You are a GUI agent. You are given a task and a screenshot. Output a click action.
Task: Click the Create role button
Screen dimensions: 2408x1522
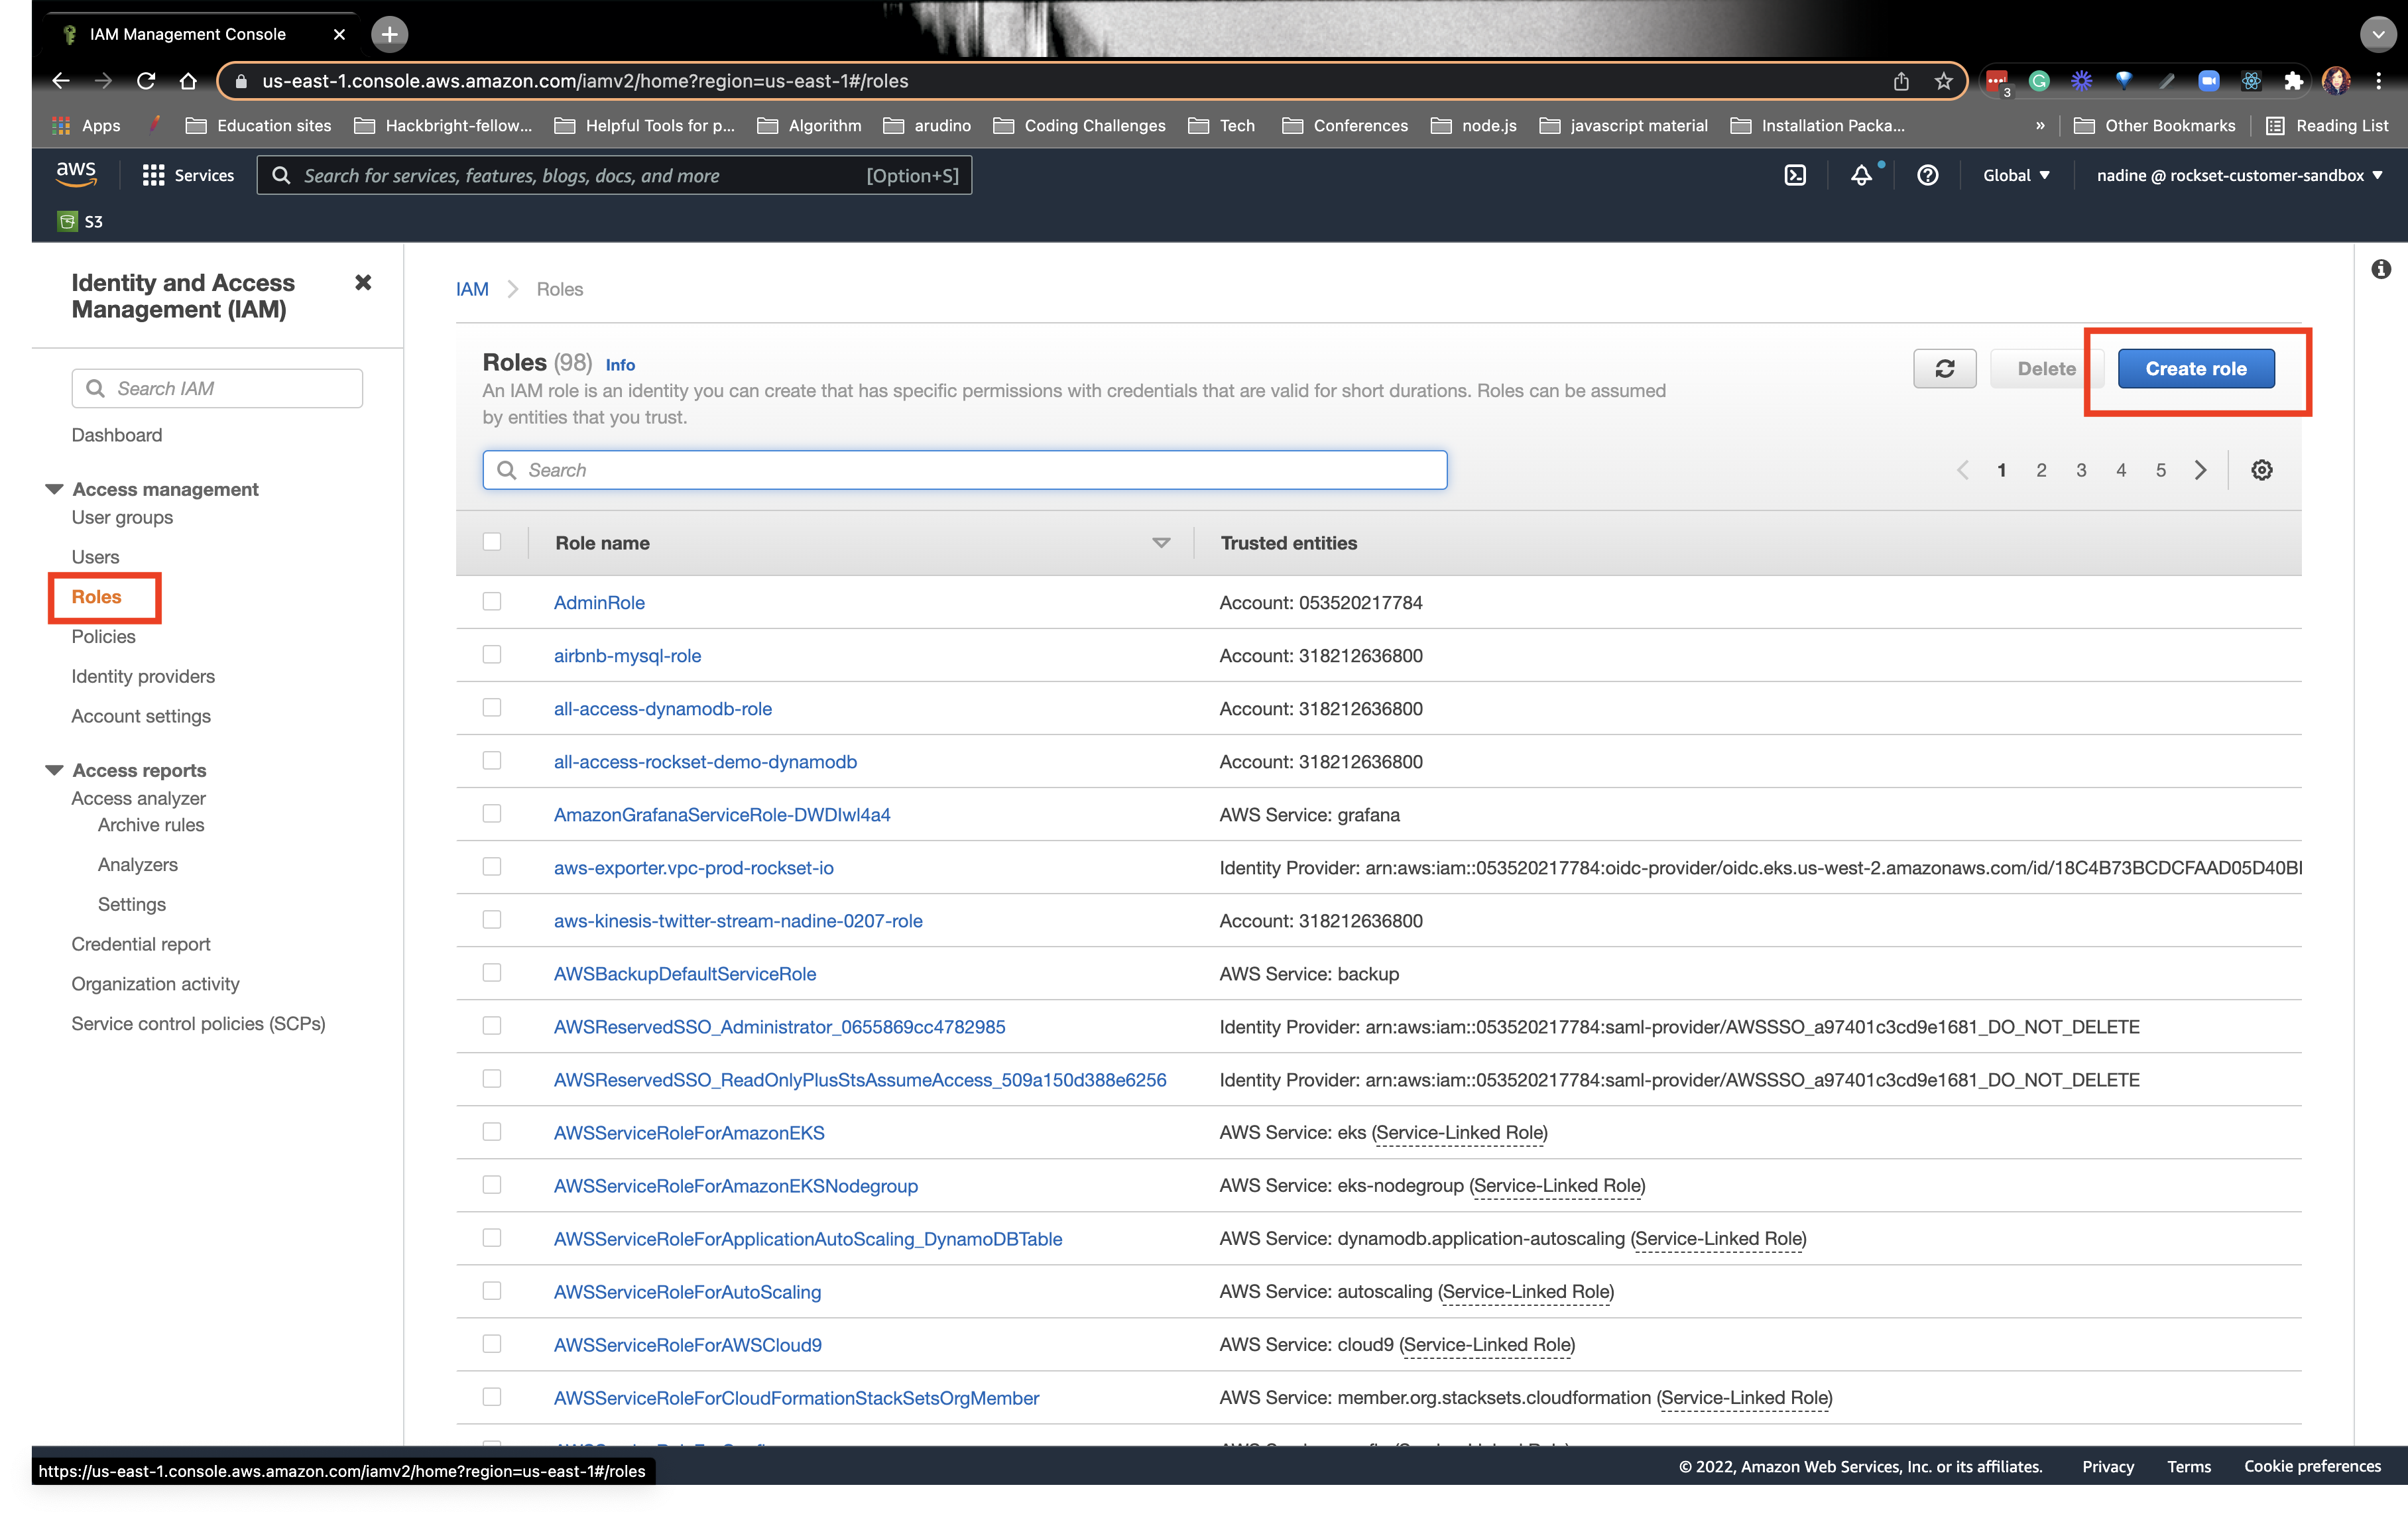[x=2196, y=368]
